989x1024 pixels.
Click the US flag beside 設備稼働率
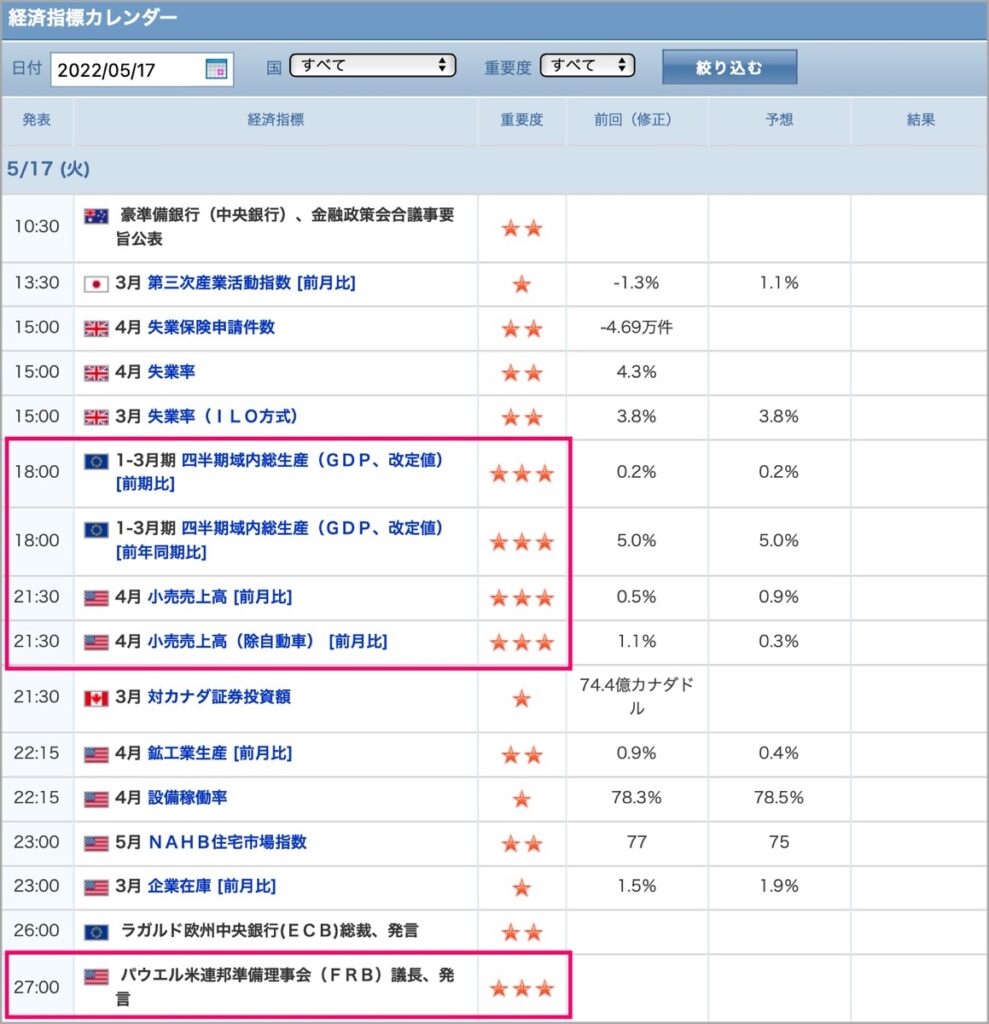(x=96, y=799)
